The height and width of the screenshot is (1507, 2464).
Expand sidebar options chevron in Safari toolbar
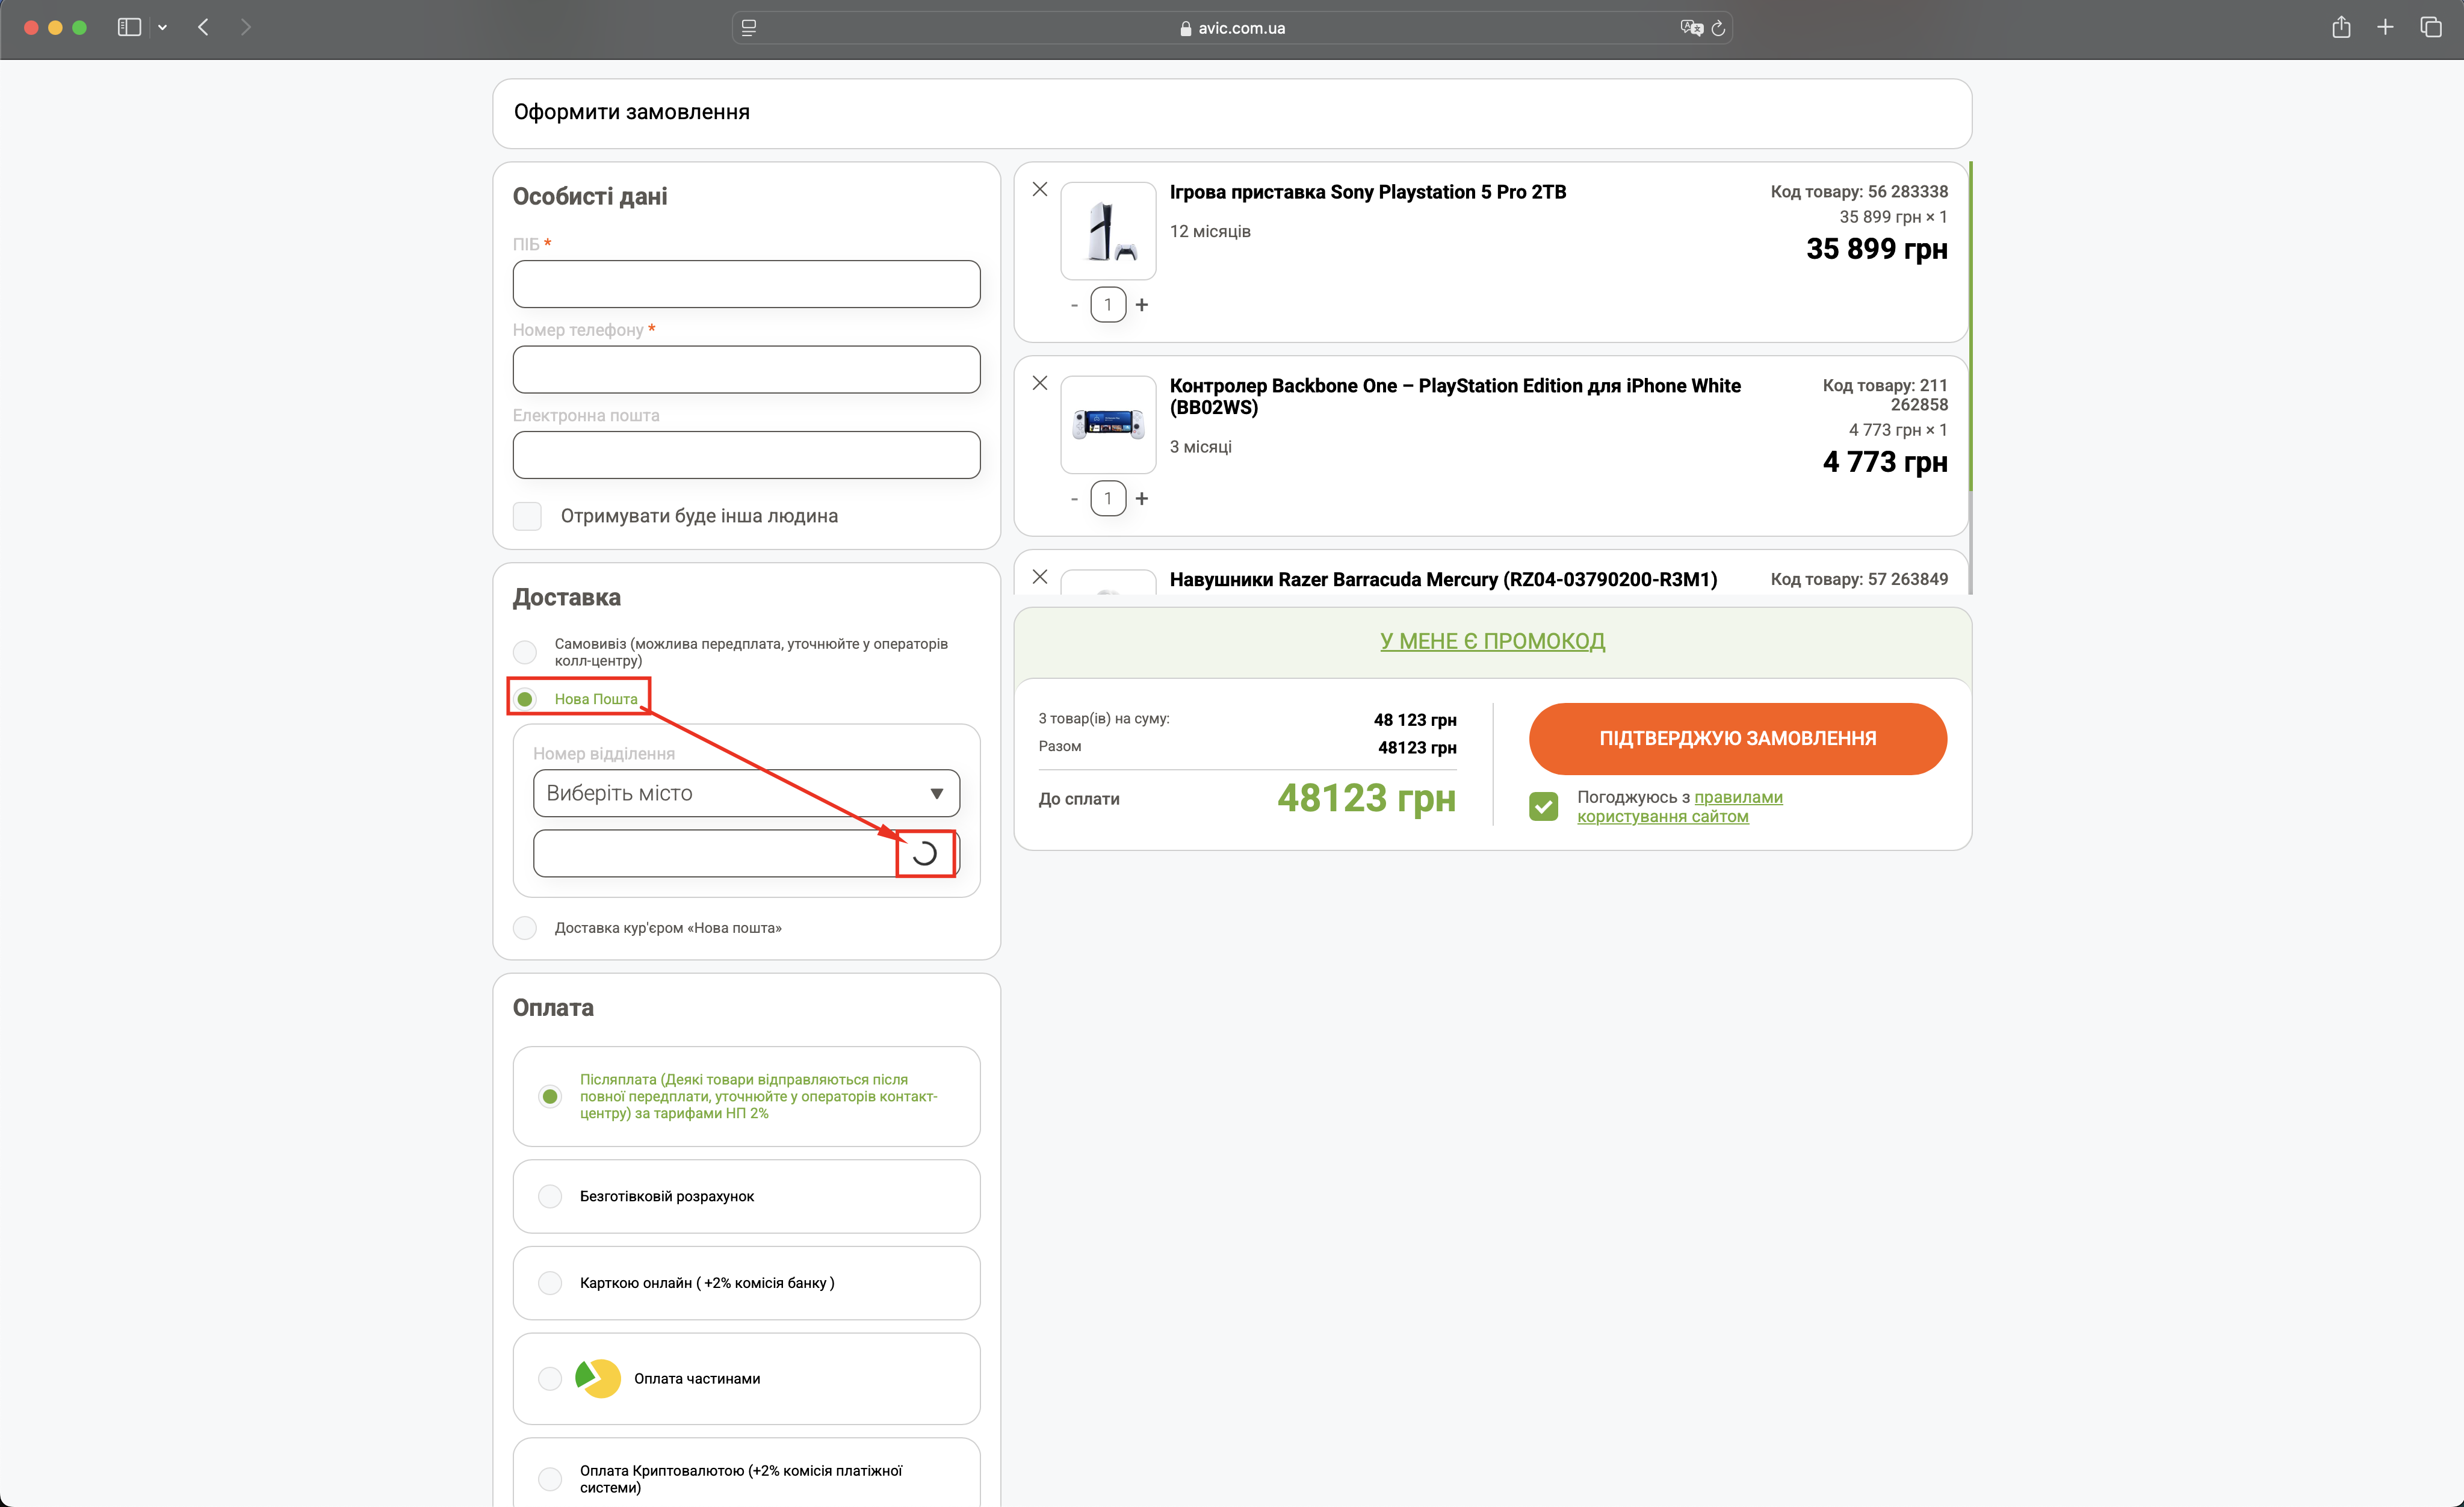[x=162, y=28]
